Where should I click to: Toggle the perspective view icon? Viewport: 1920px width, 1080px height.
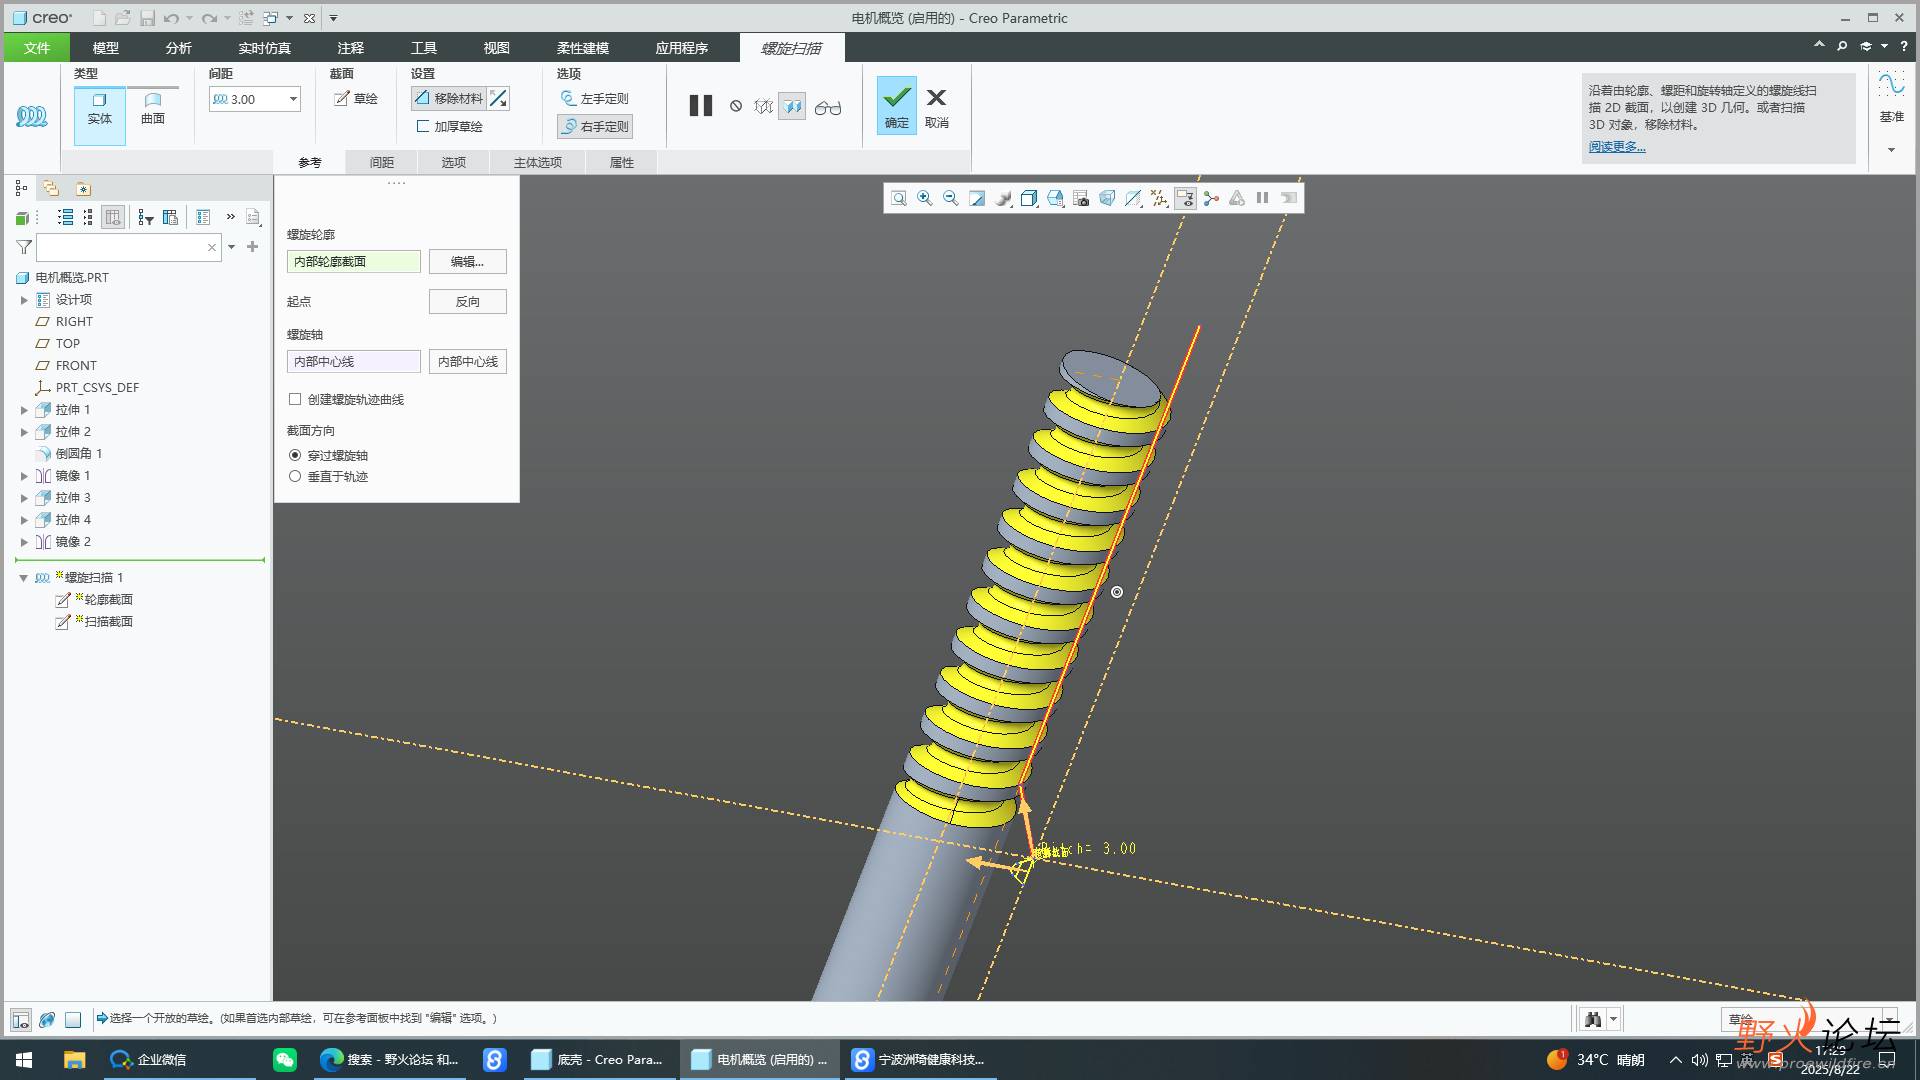point(1107,198)
